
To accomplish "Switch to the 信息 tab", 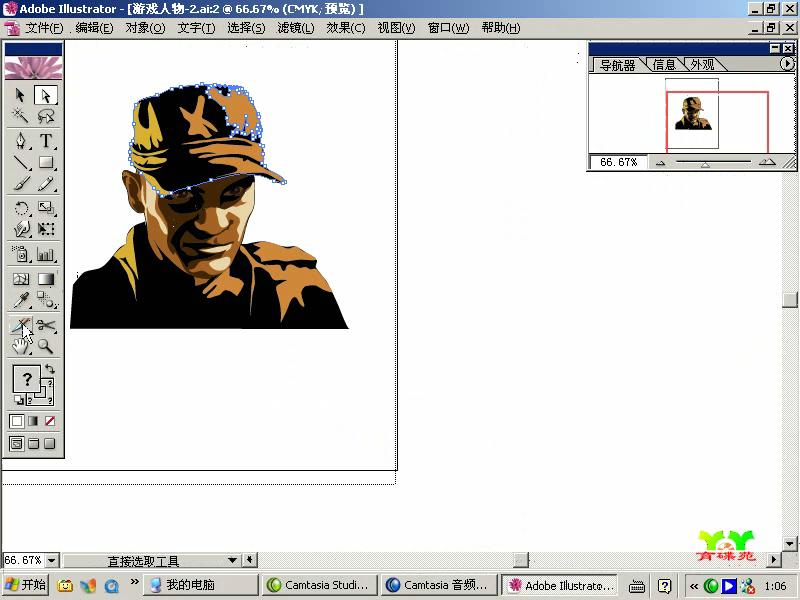I will 664,65.
